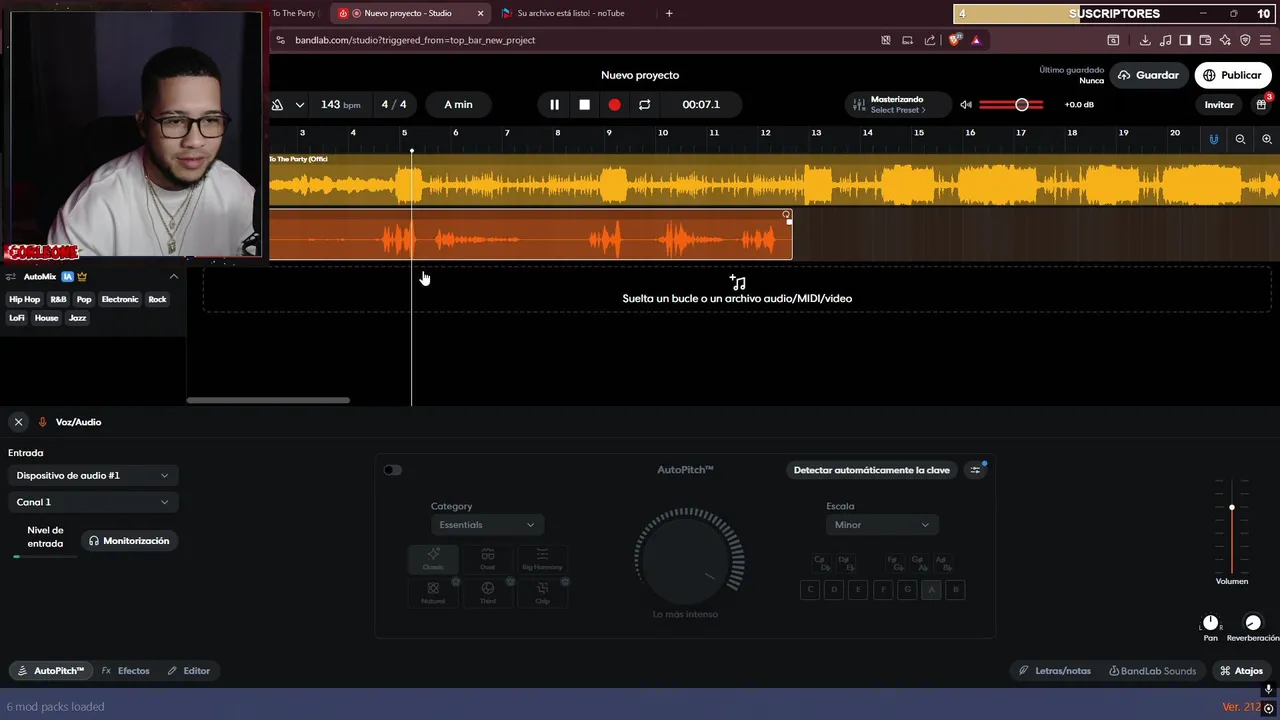The image size is (1280, 720).
Task: Open metronome options chevron
Action: (x=299, y=104)
